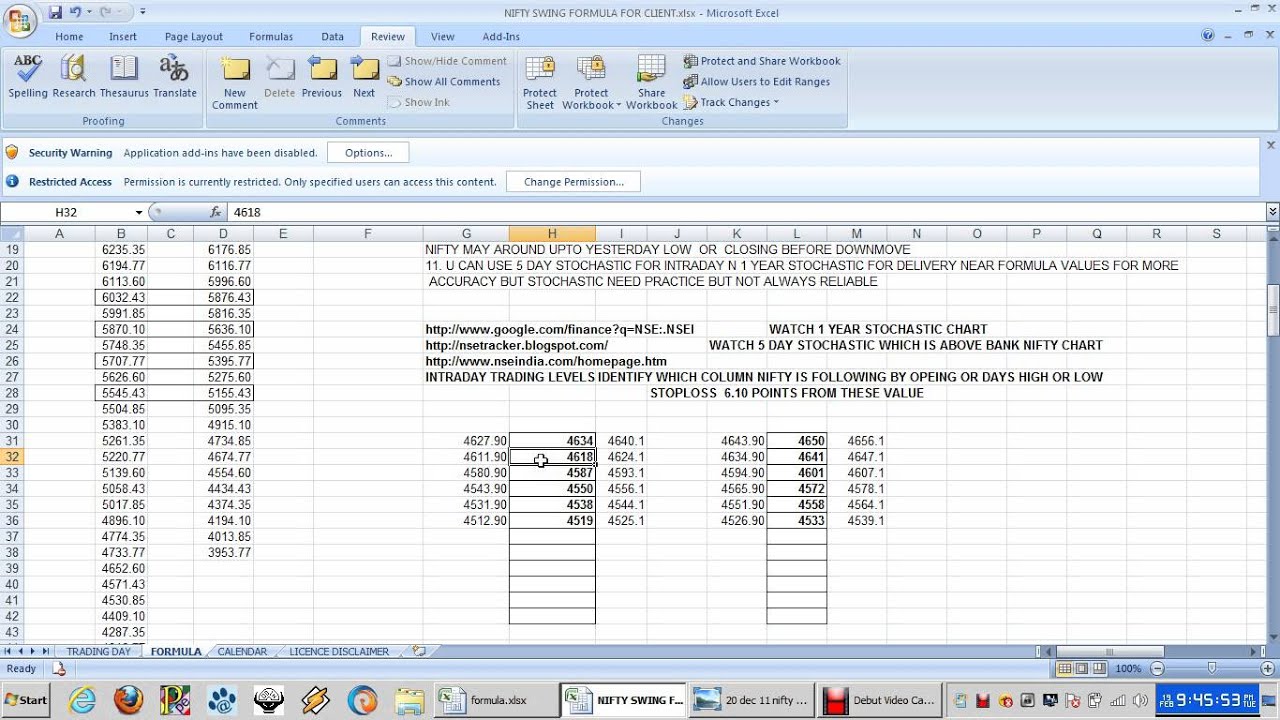The height and width of the screenshot is (720, 1280).
Task: Switch to Page Layout view
Action: [1083, 668]
